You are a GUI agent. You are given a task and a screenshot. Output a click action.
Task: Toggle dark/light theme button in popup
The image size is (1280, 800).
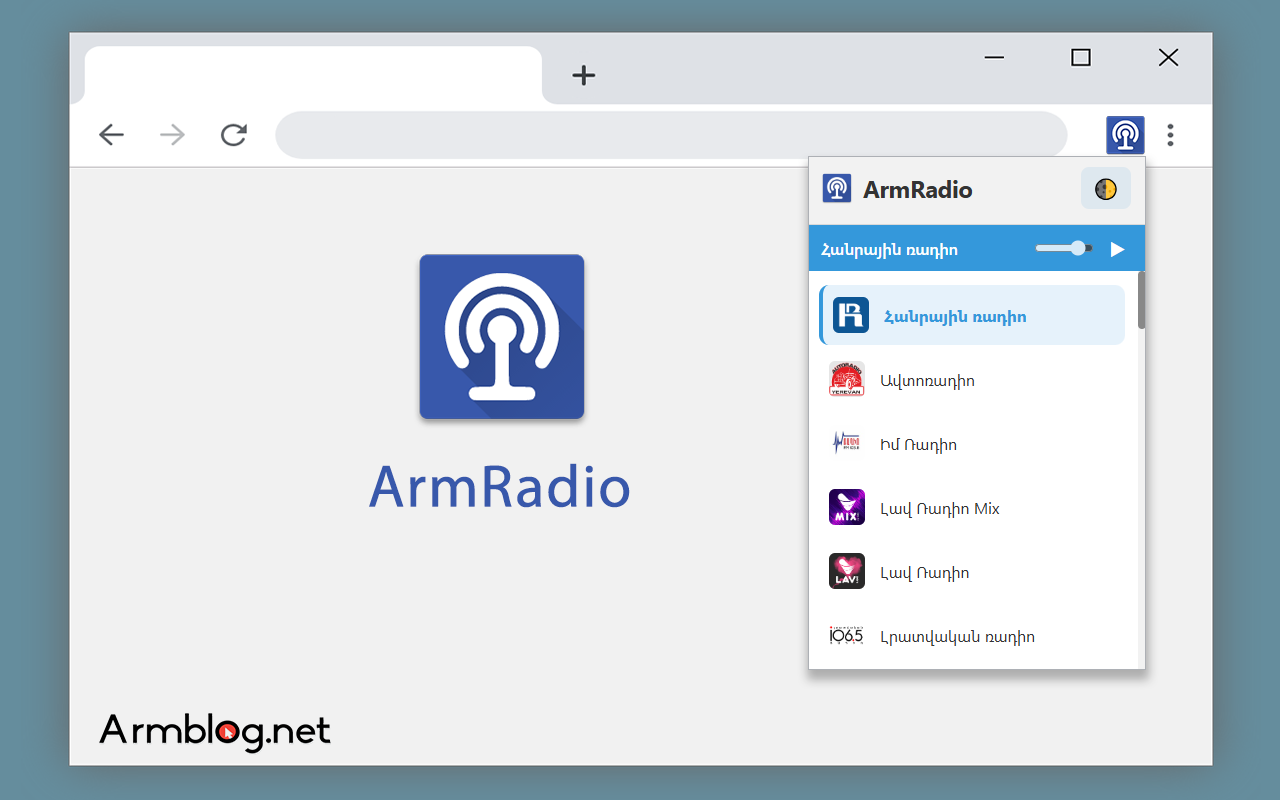[1106, 189]
